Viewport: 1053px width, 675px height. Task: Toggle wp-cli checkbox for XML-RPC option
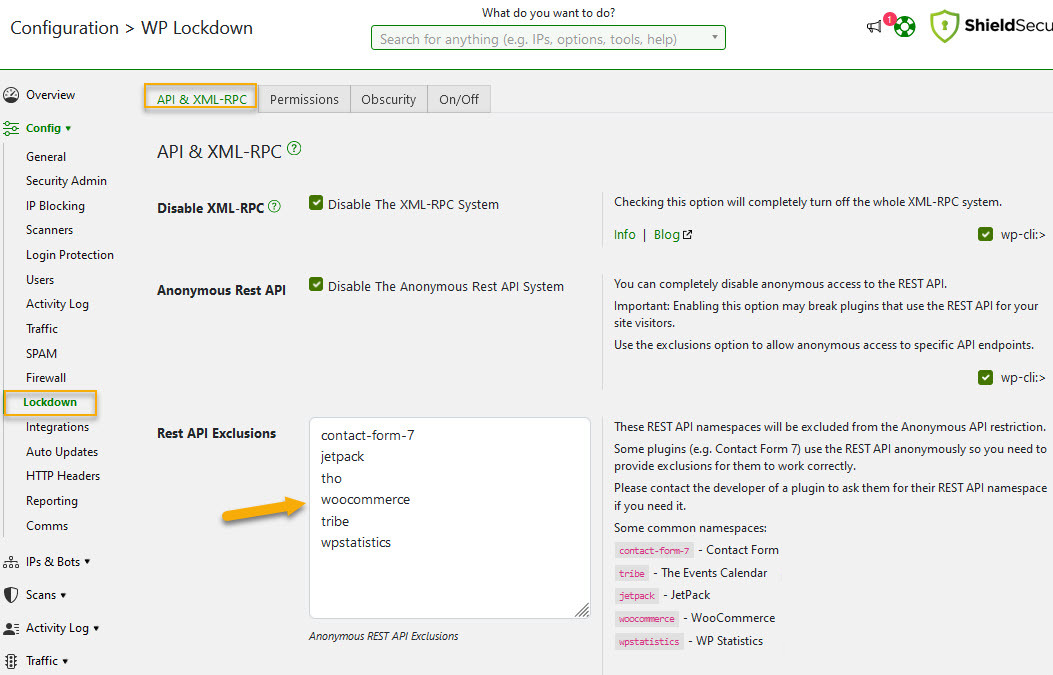986,234
